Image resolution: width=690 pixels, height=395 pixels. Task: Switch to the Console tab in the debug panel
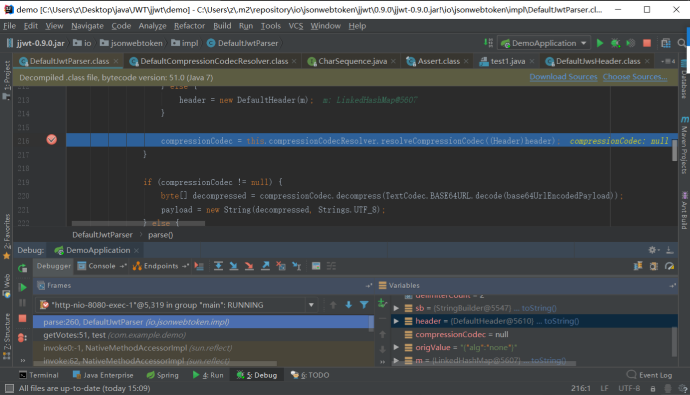pyautogui.click(x=102, y=266)
